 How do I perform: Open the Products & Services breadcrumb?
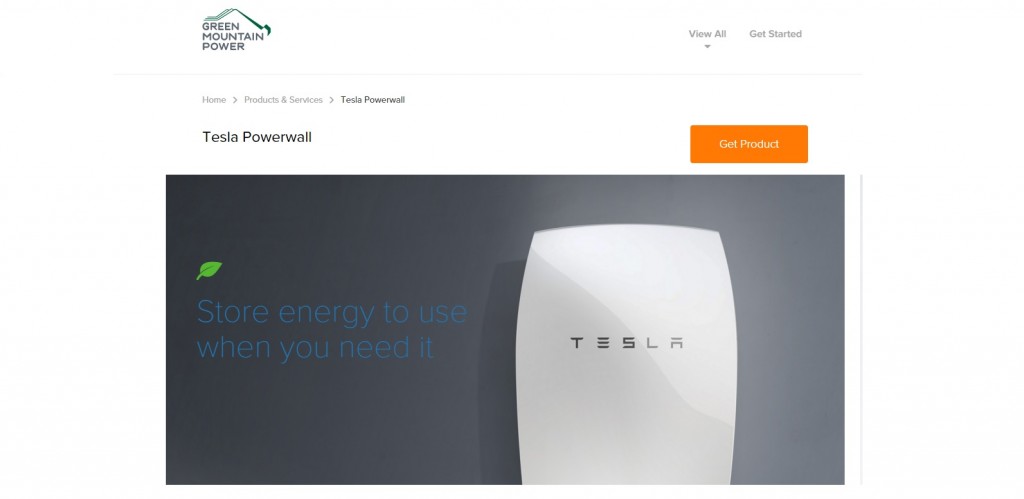[x=283, y=100]
